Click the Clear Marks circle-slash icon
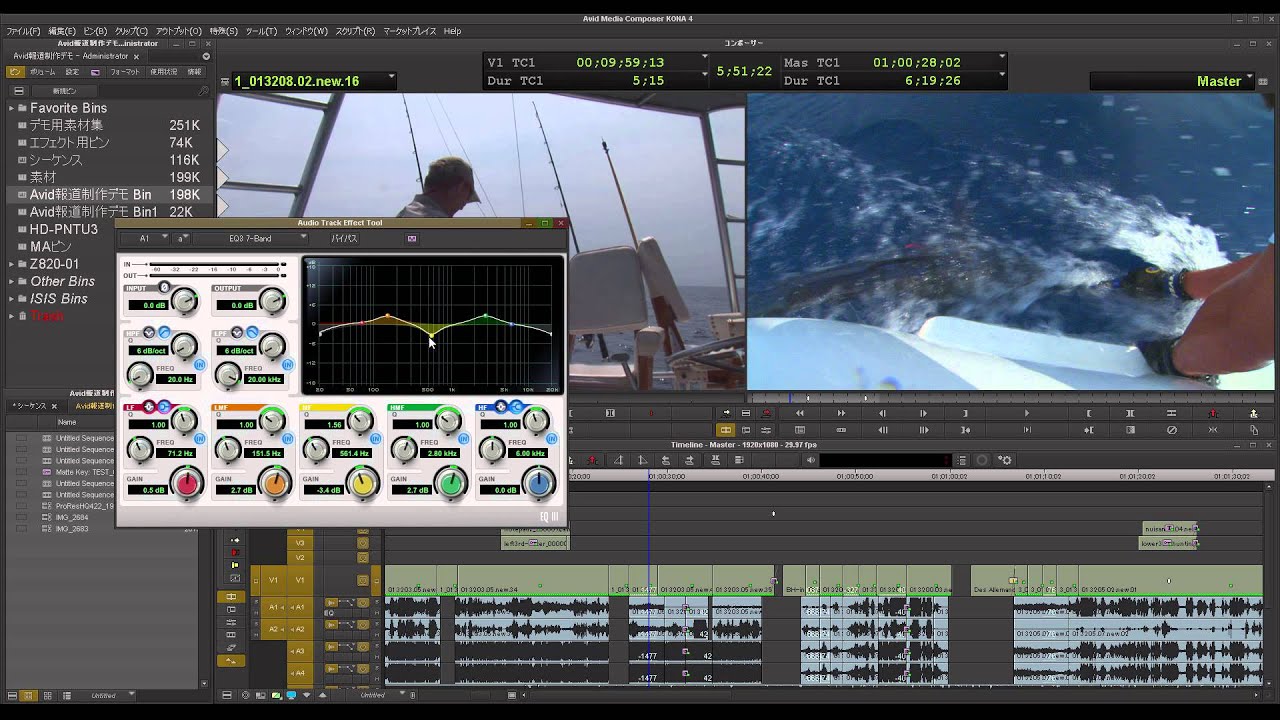Viewport: 1280px width, 720px height. [1172, 430]
